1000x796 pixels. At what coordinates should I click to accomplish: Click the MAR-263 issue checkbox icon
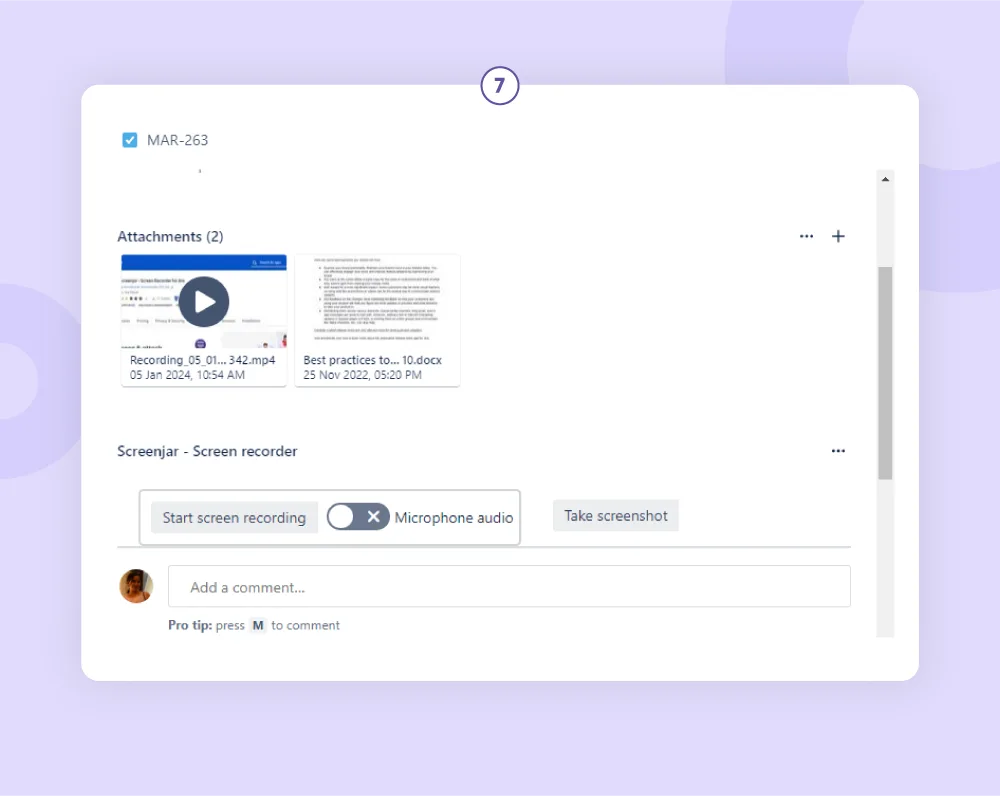coord(129,140)
